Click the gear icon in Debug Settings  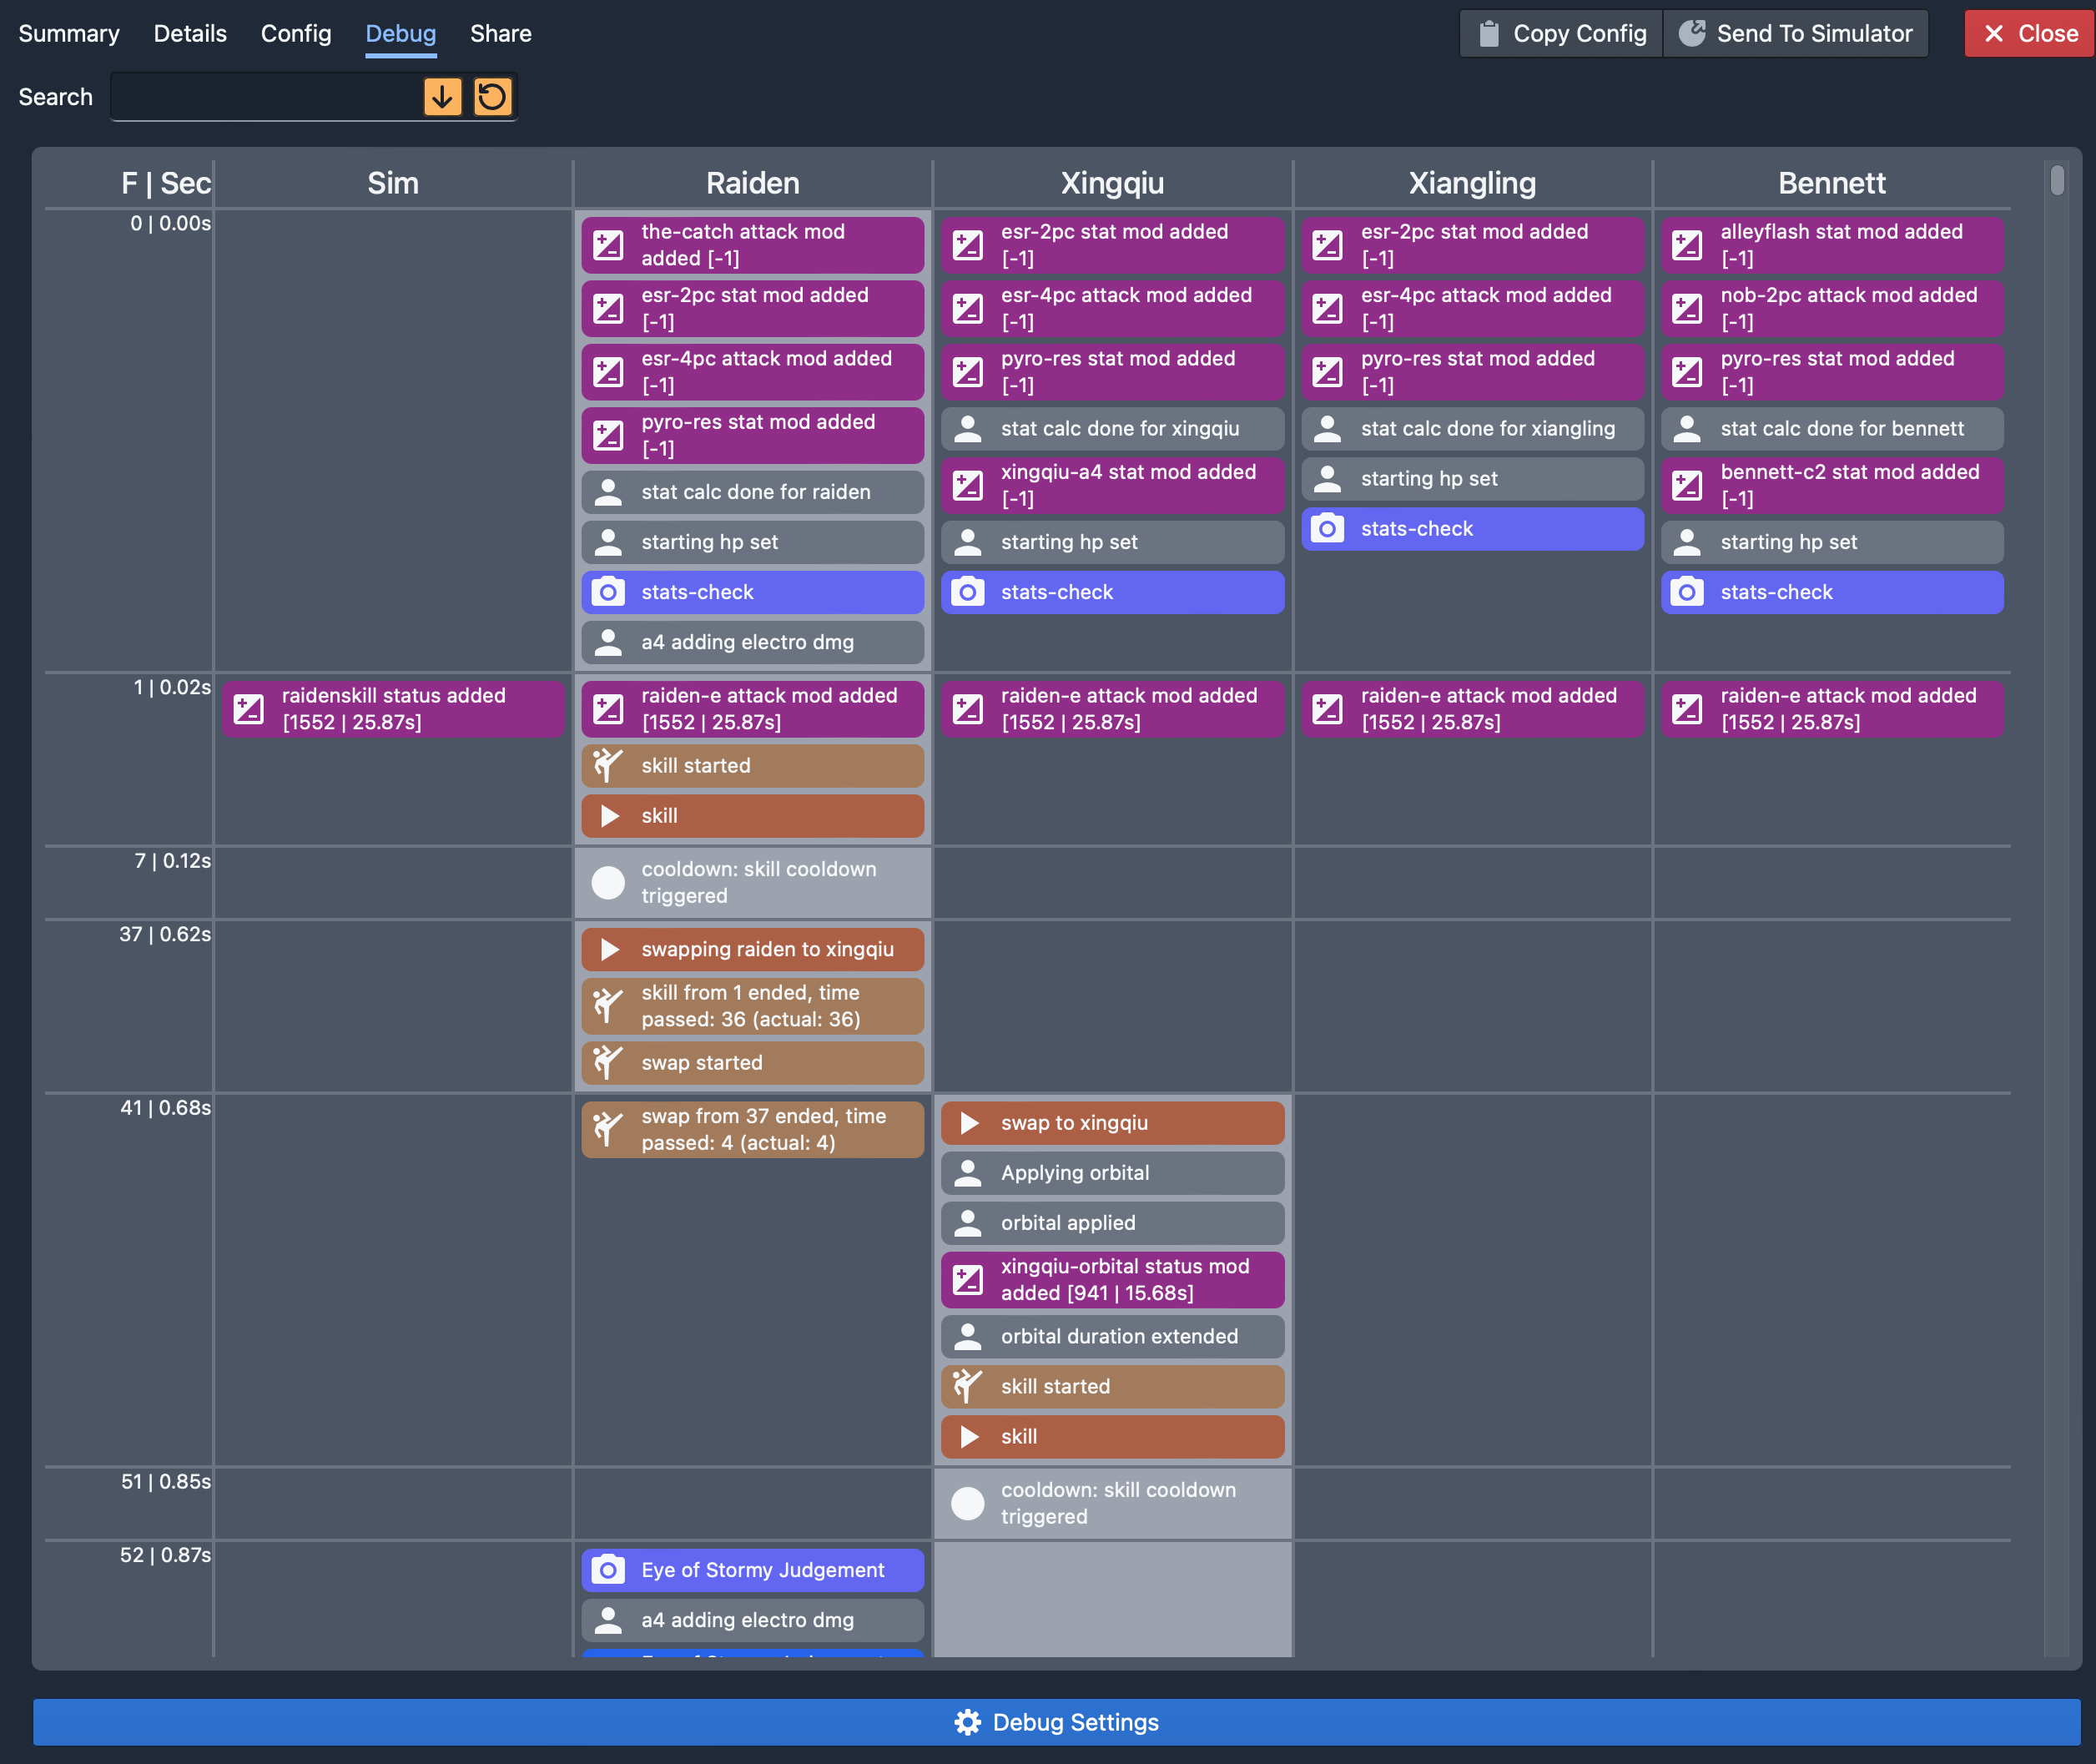967,1722
